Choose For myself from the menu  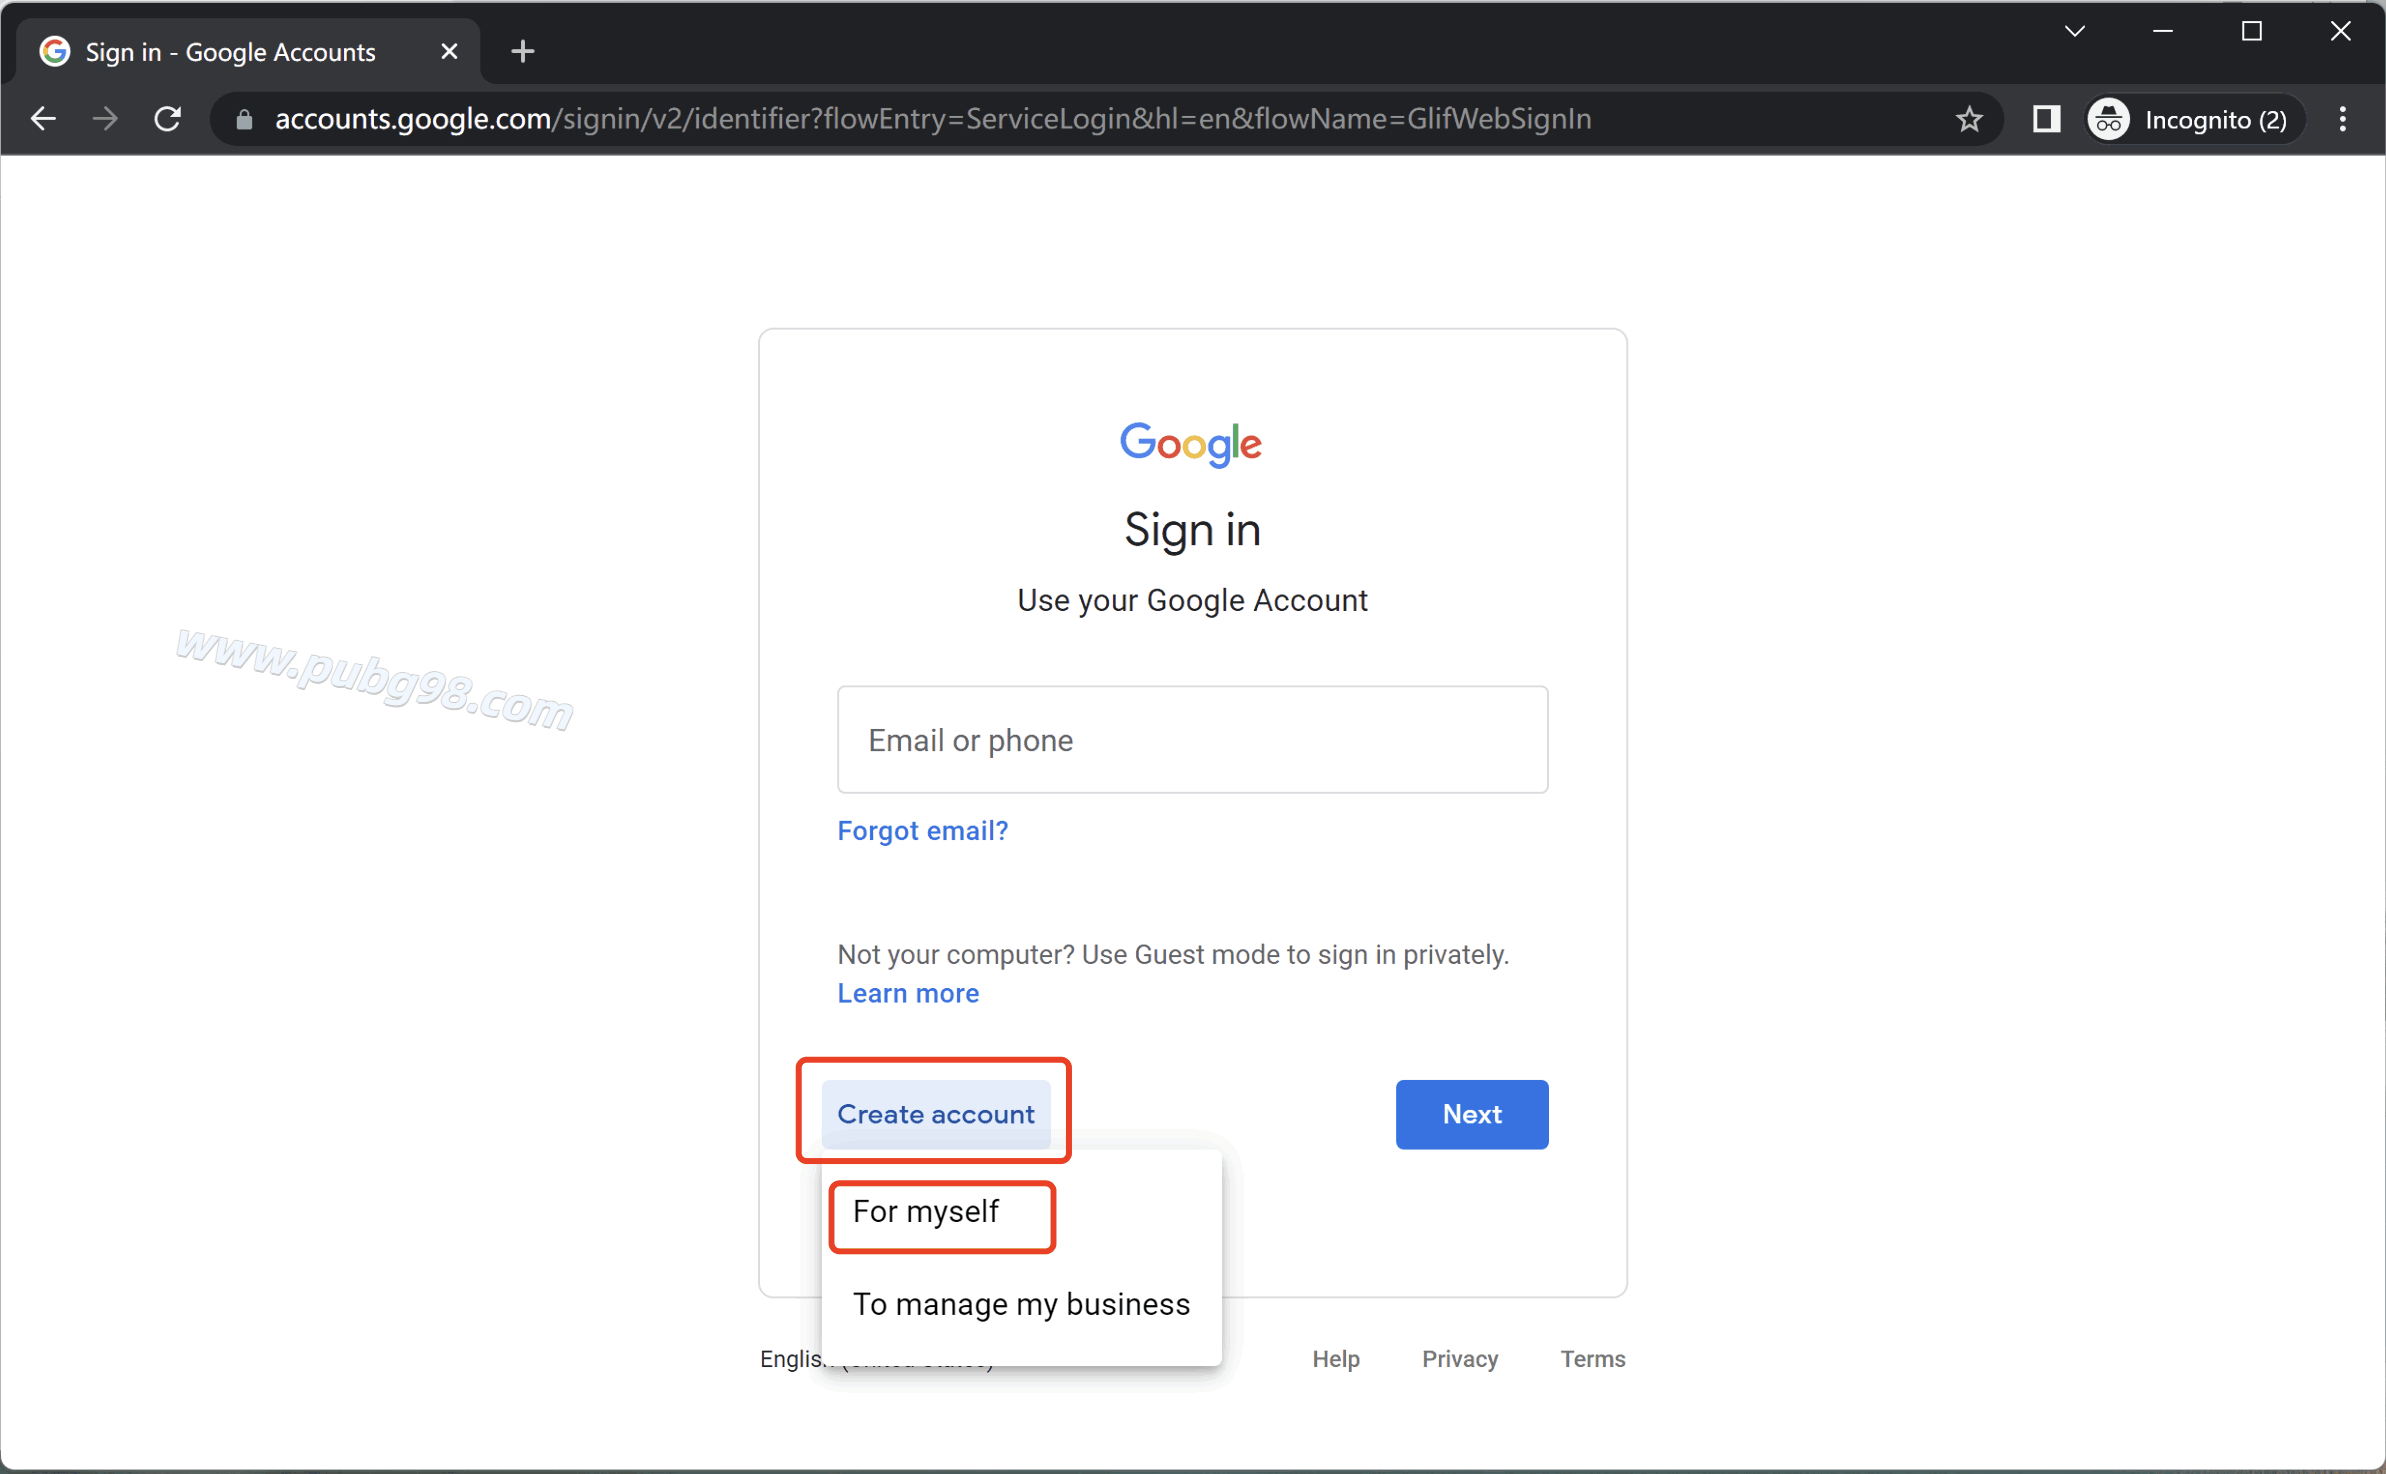[x=925, y=1211]
